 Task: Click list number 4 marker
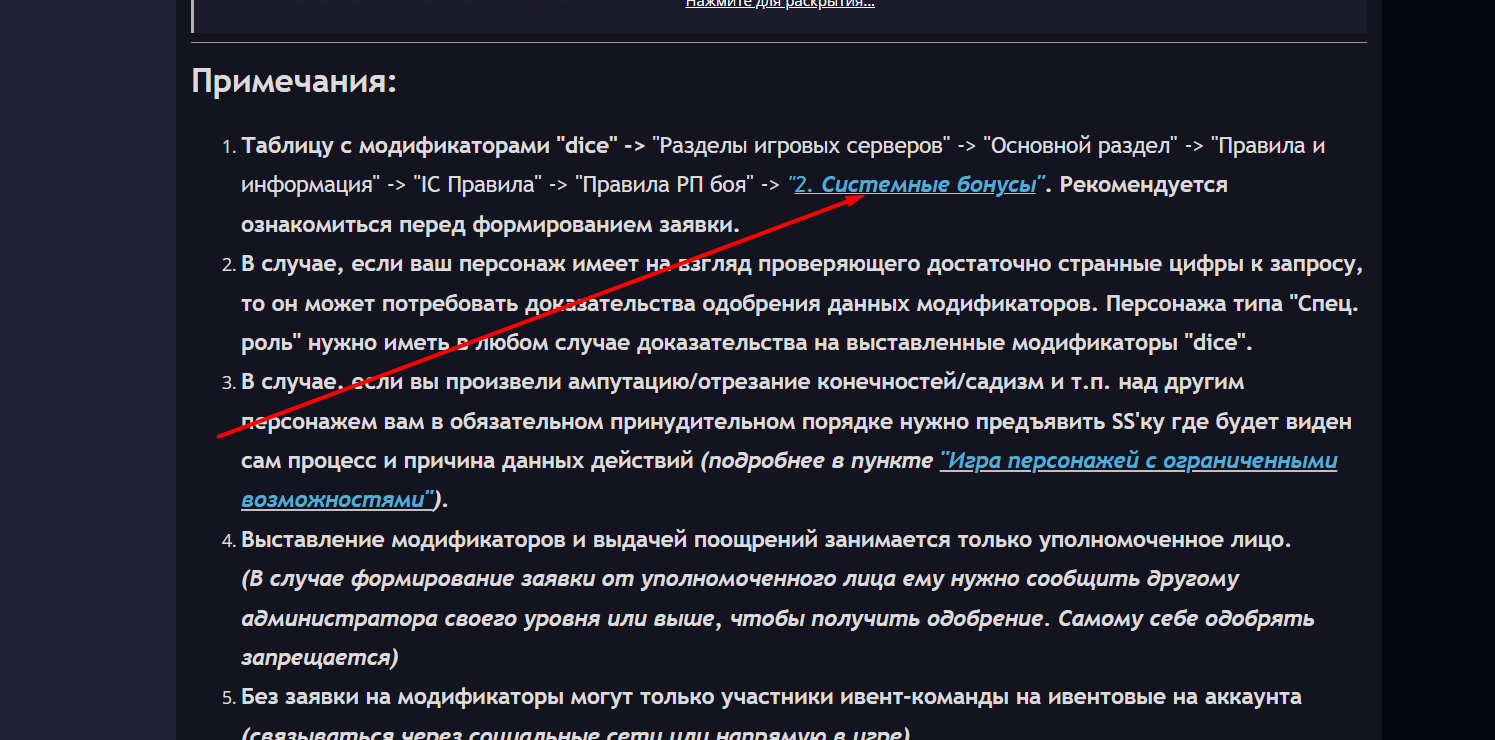pos(227,542)
